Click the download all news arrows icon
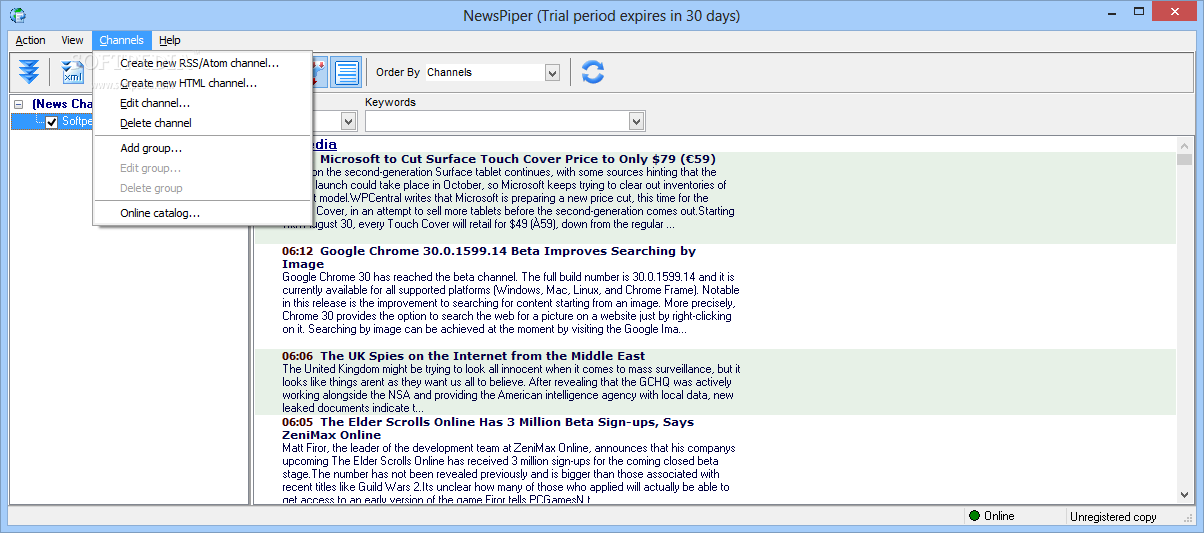This screenshot has width=1204, height=533. (x=30, y=72)
